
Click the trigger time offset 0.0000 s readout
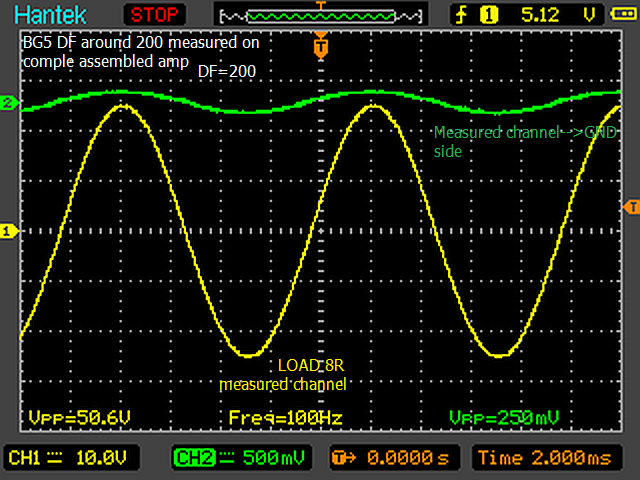[394, 458]
